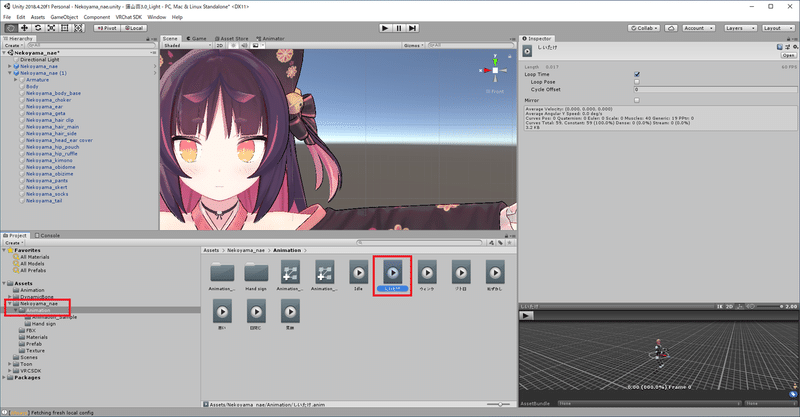This screenshot has height=417, width=800.
Task: Toggle 2D in the preview panel
Action: coord(729,307)
